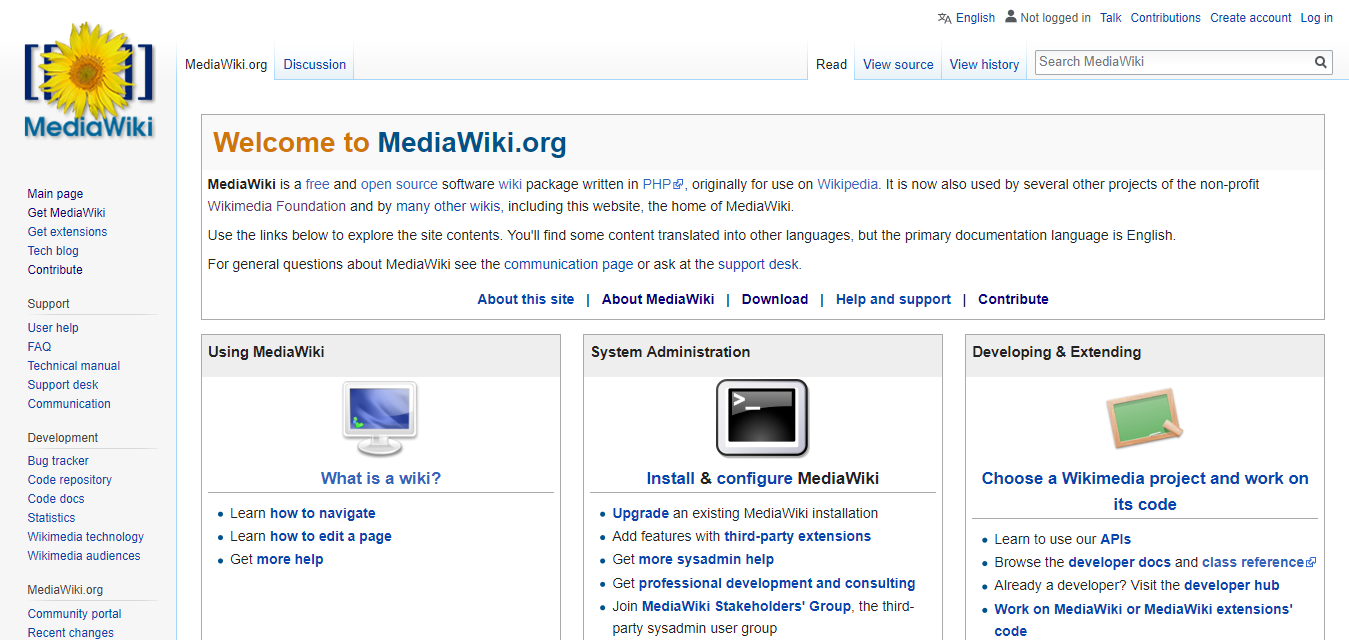Open the English language selector
The image size is (1349, 640).
point(975,18)
